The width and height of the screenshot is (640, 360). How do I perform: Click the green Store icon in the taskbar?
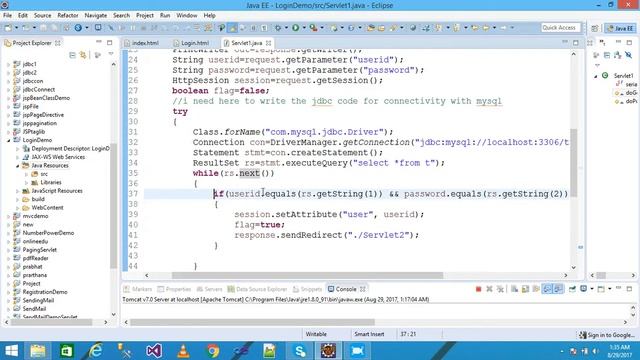point(67,351)
